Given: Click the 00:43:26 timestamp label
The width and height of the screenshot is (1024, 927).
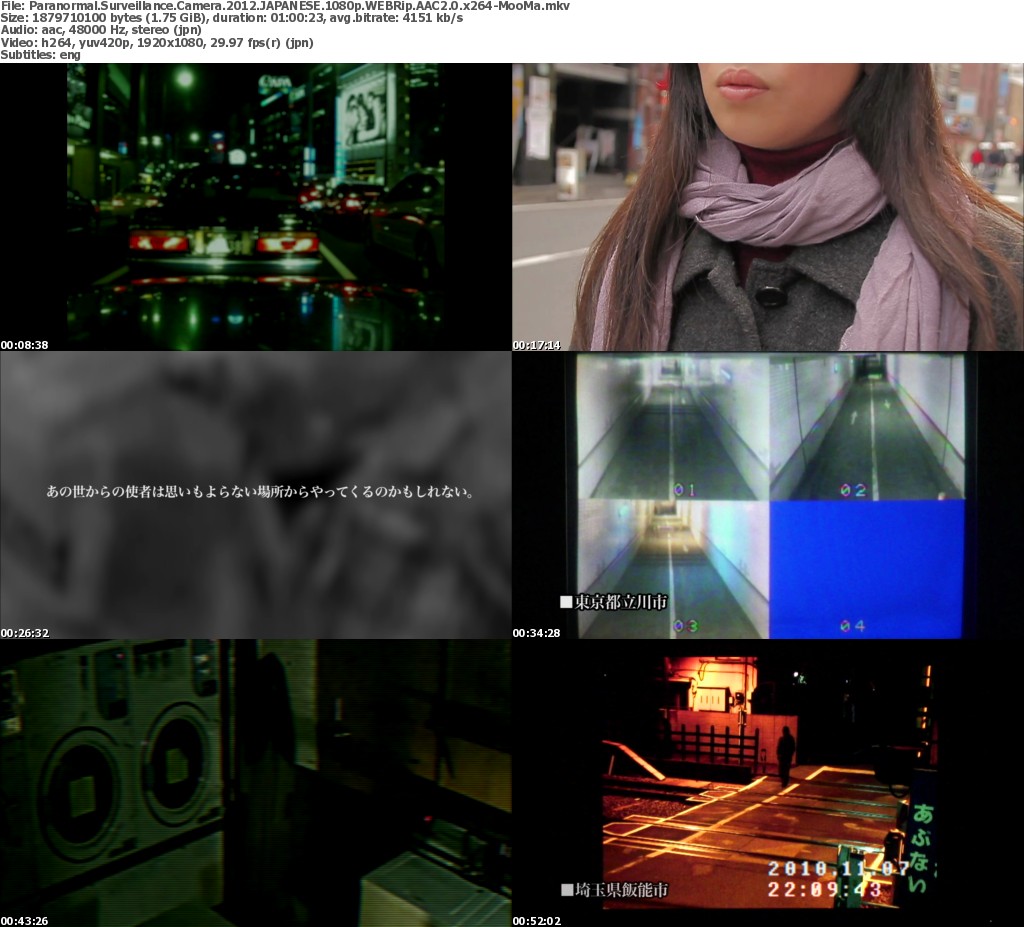Looking at the screenshot, I should click(25, 921).
